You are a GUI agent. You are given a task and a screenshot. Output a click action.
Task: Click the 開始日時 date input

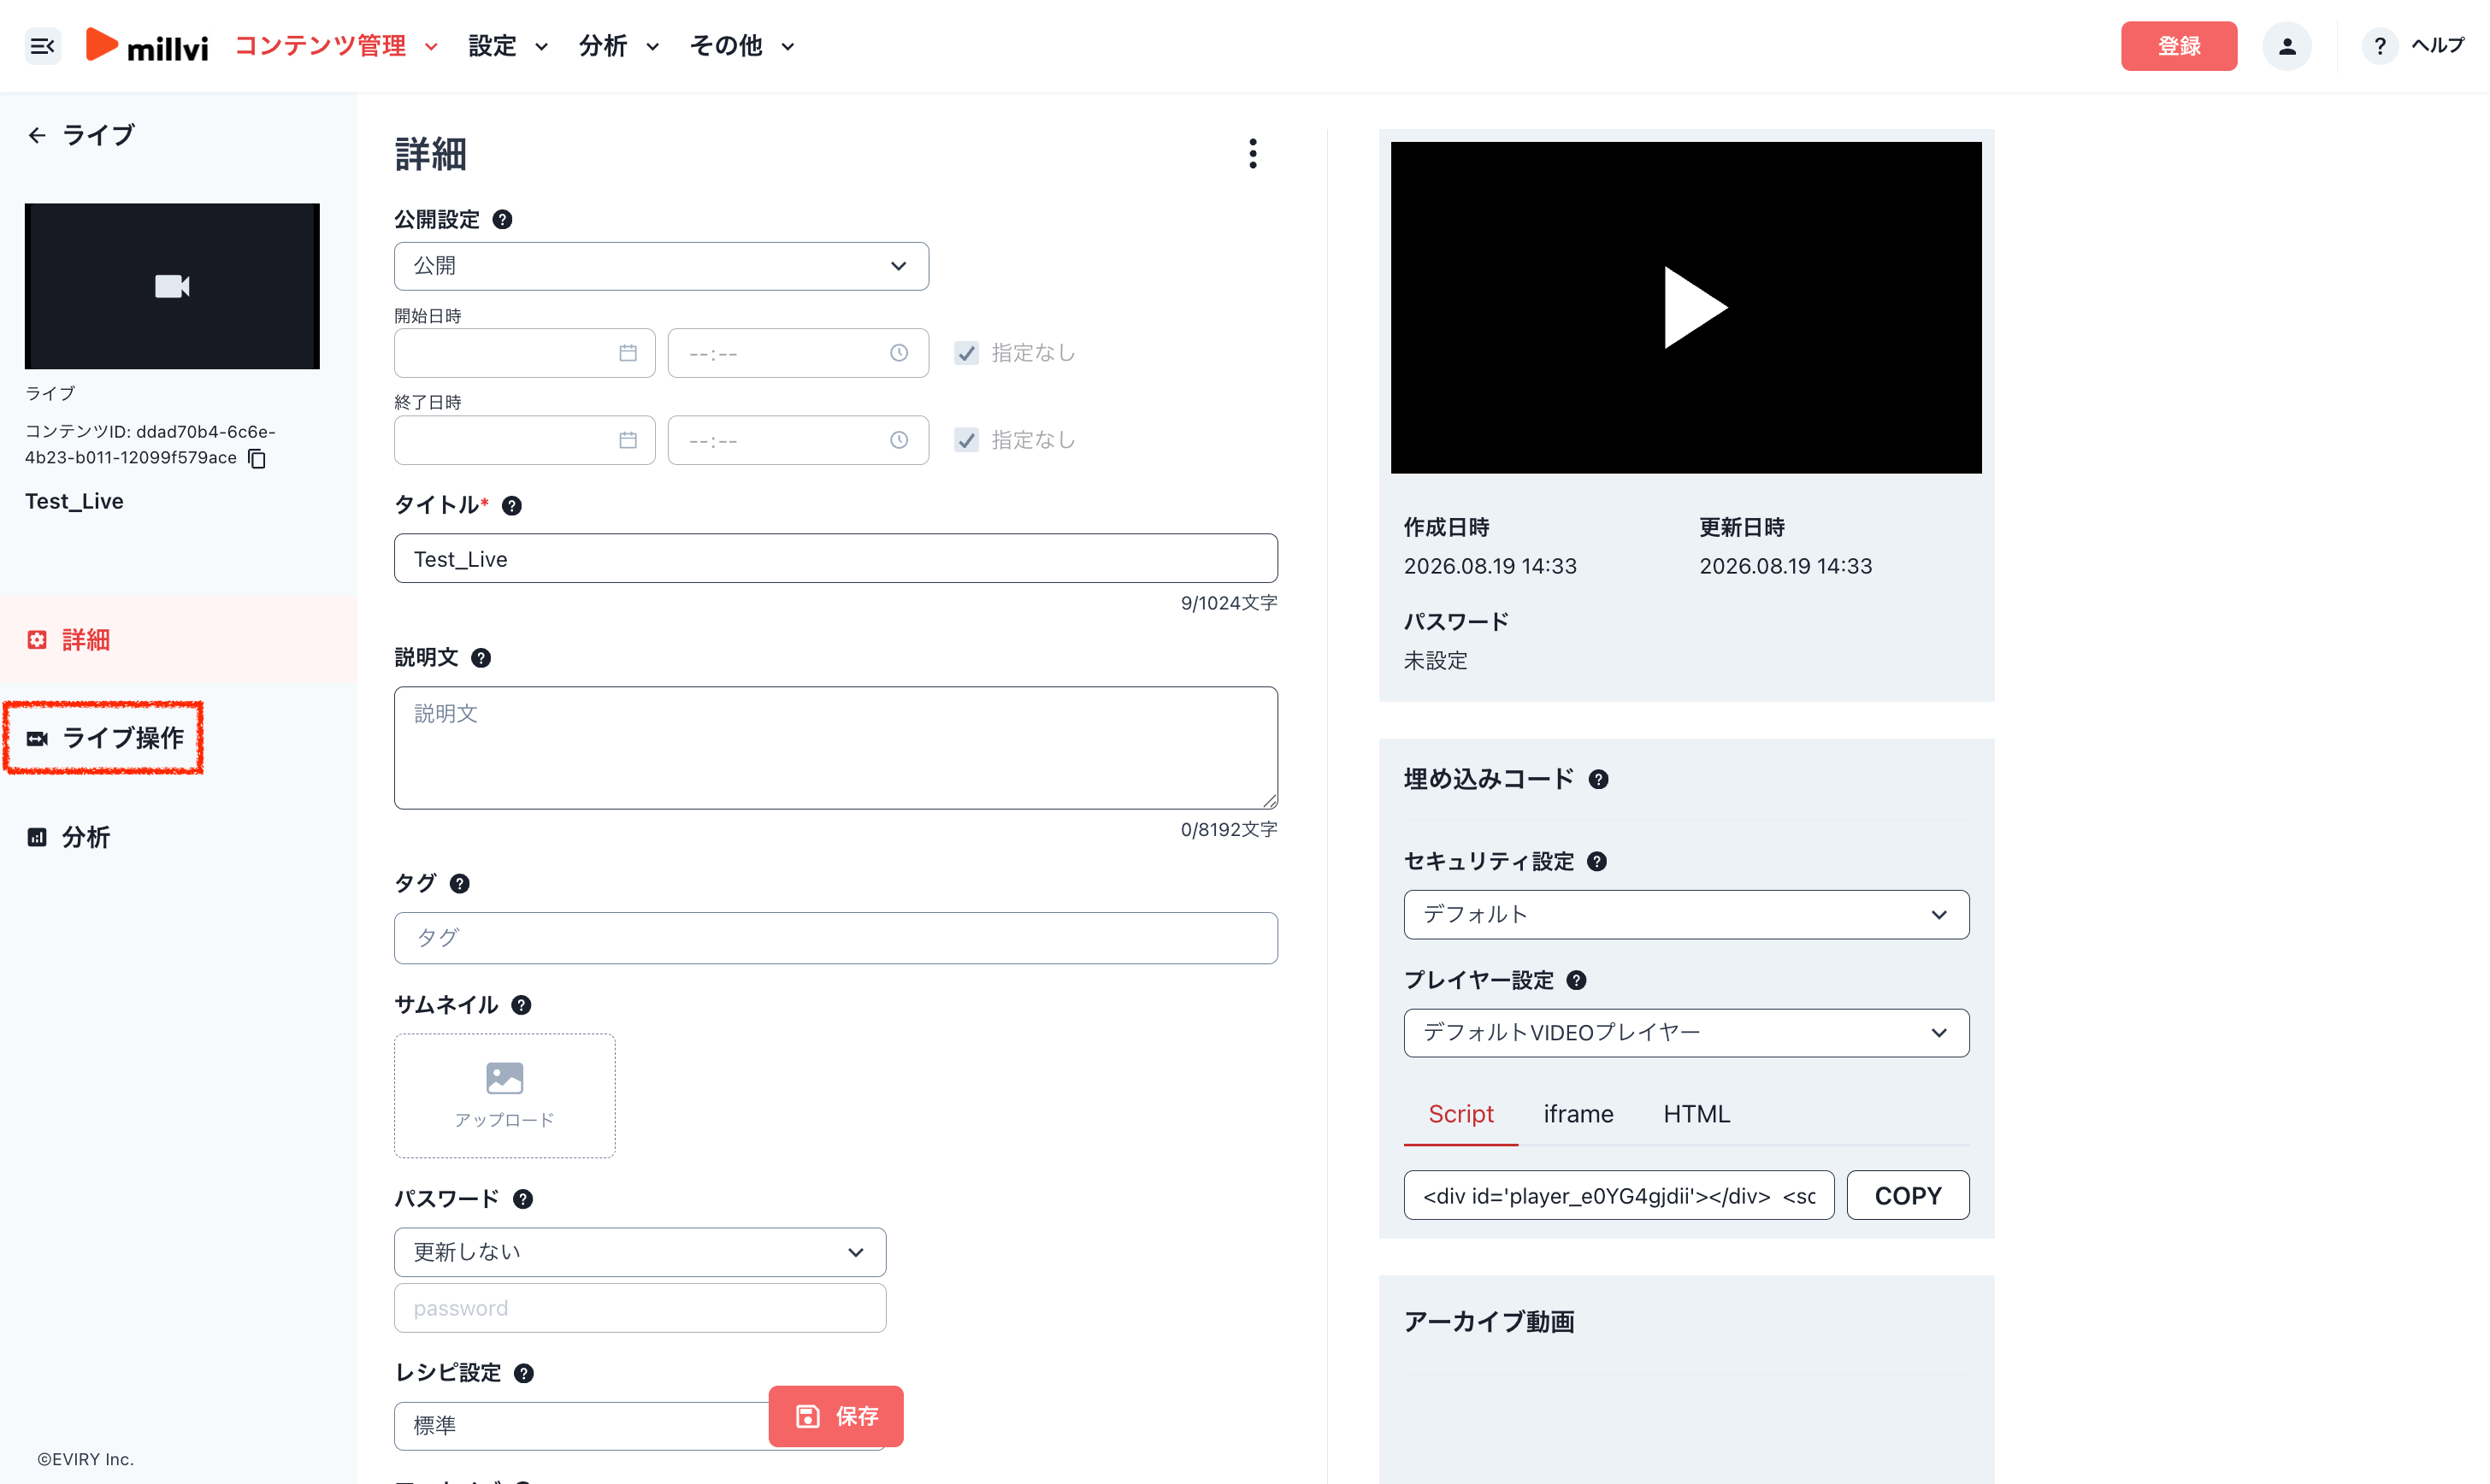point(524,353)
